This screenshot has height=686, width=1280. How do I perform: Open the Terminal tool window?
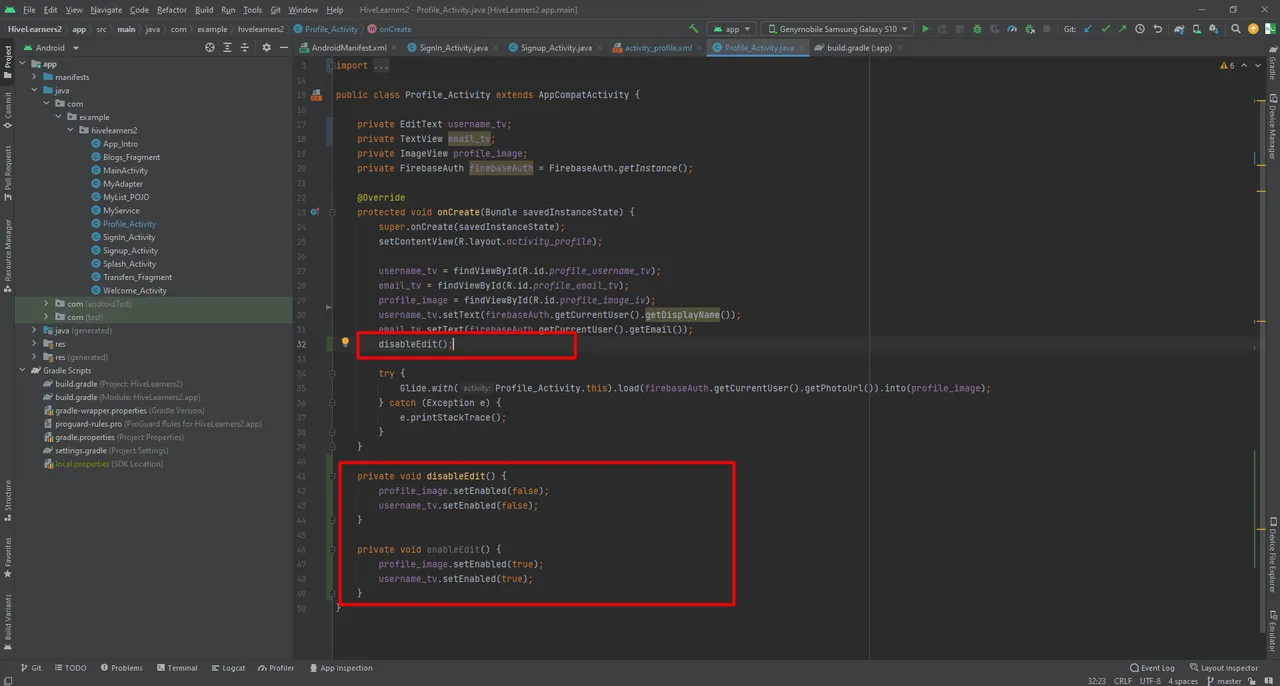[177, 668]
